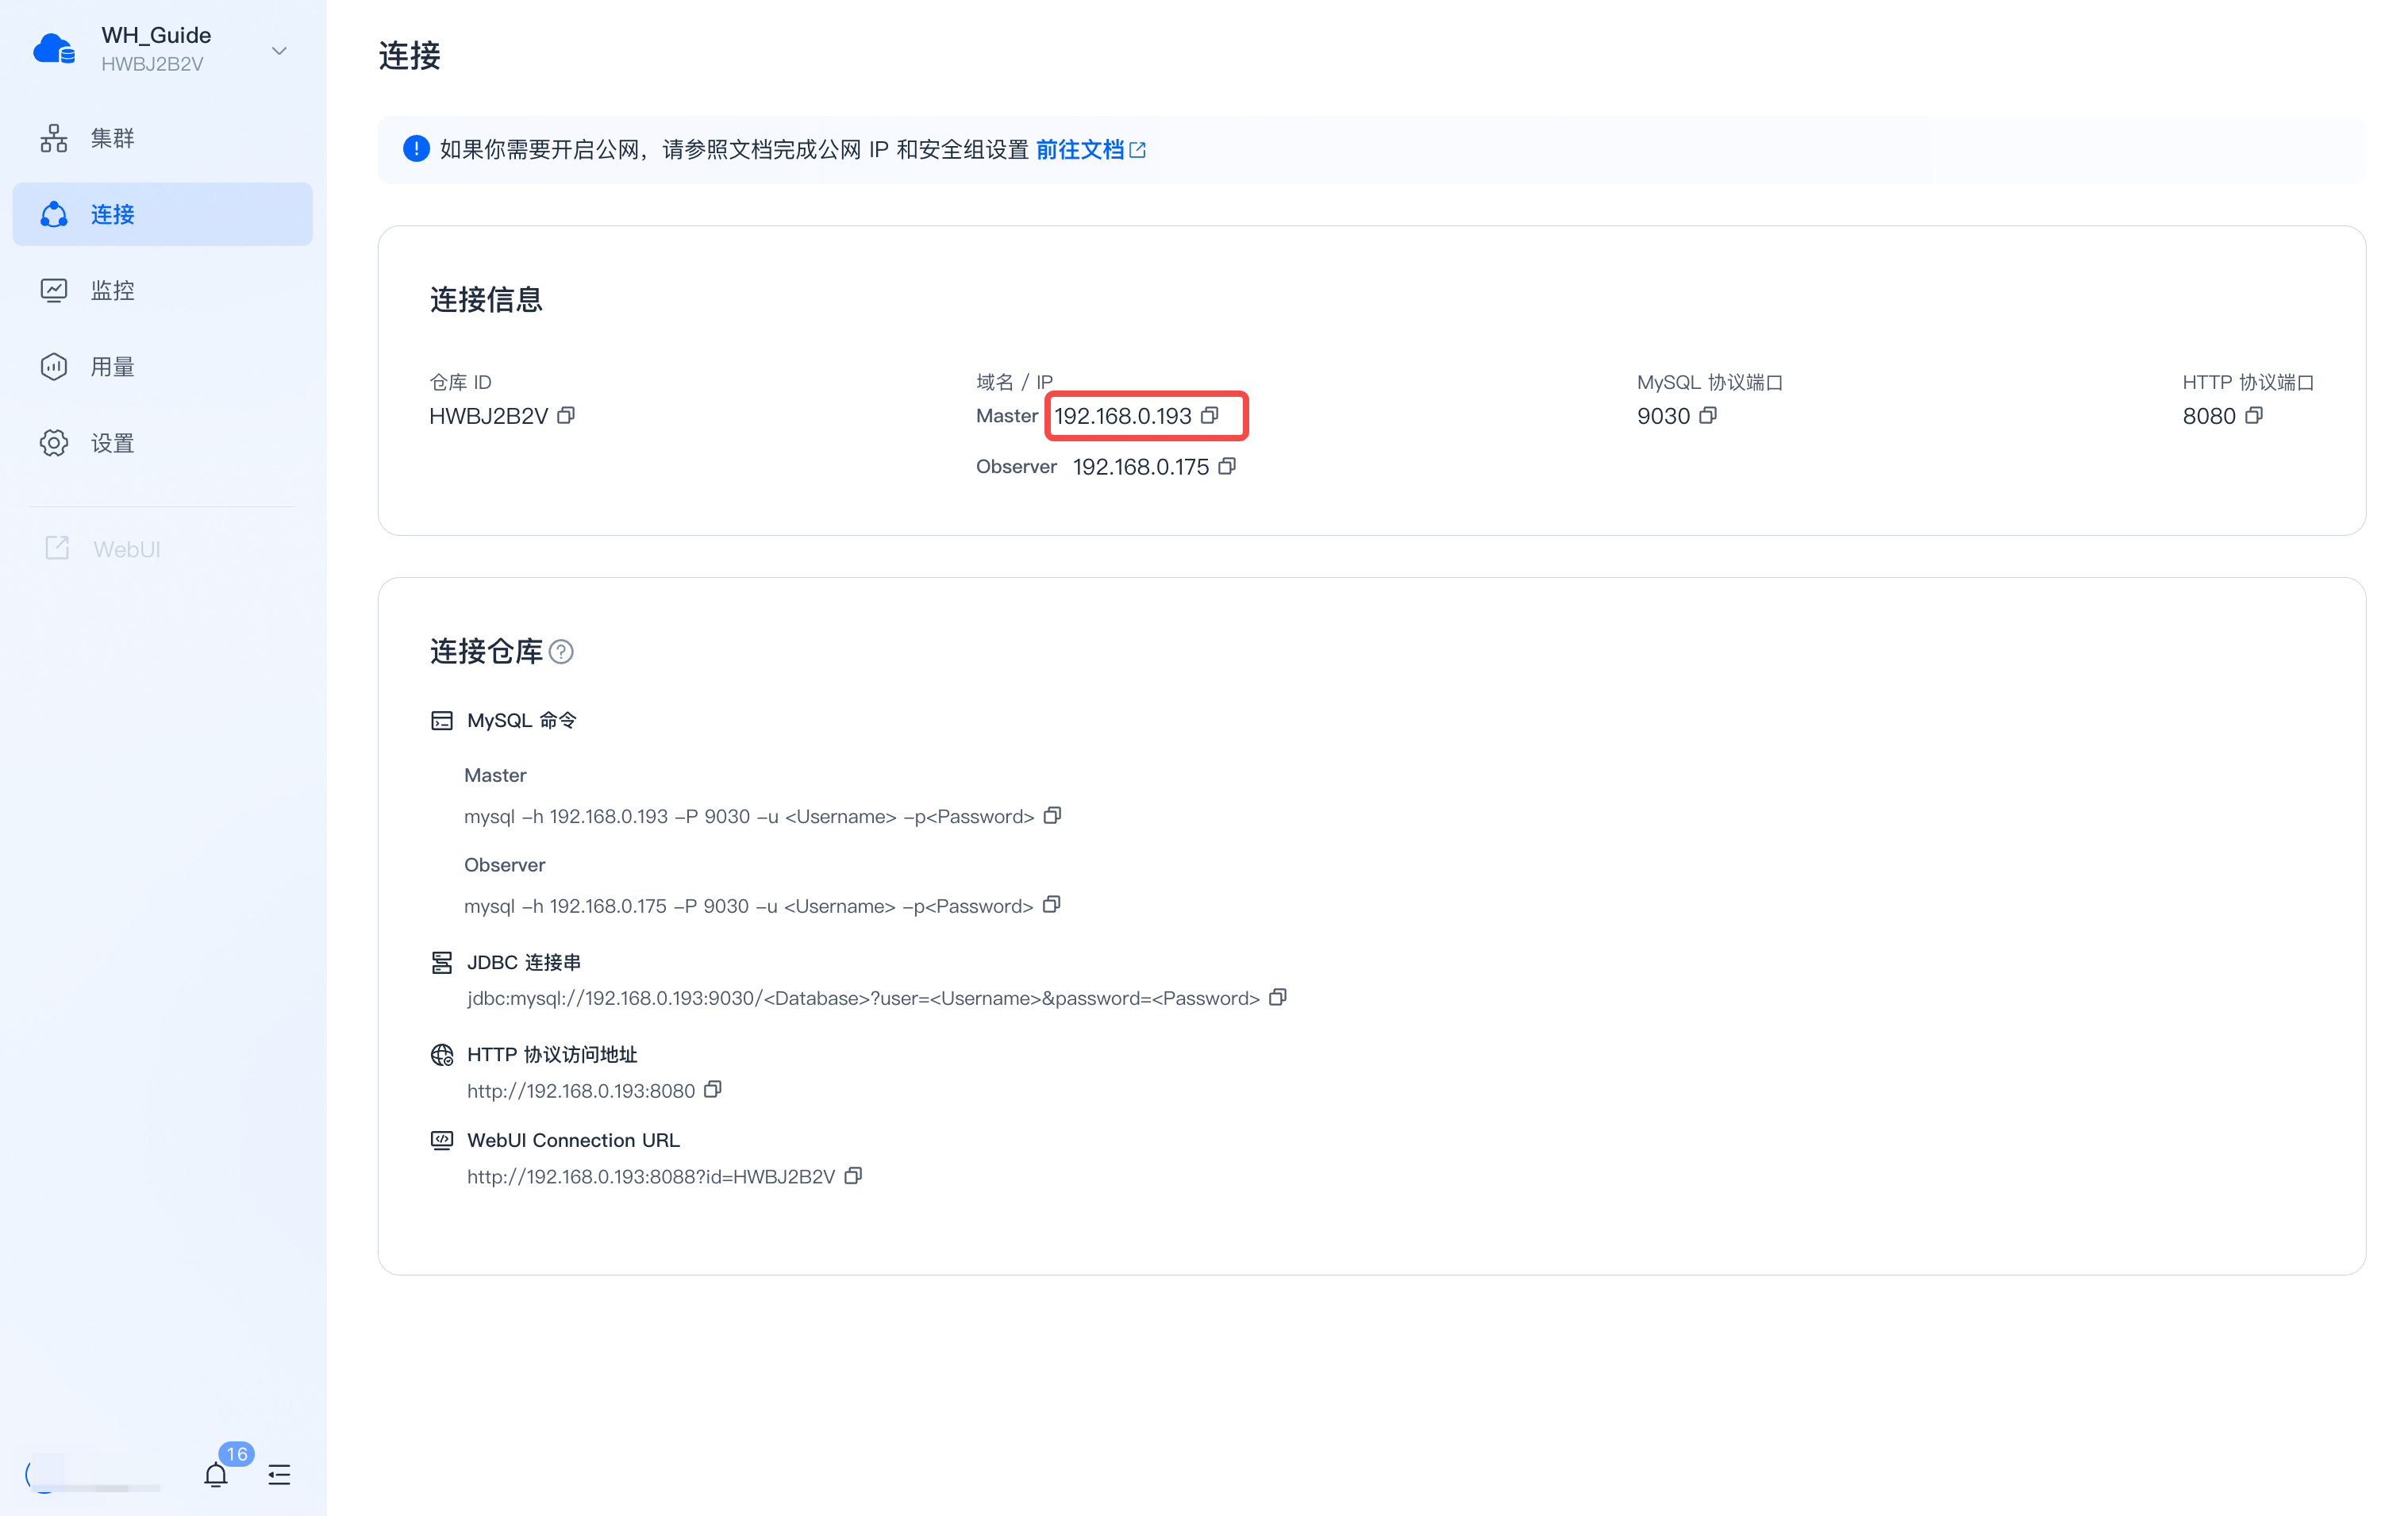The image size is (2408, 1516).
Task: Click the MySQL 协议端口 label
Action: [1710, 382]
